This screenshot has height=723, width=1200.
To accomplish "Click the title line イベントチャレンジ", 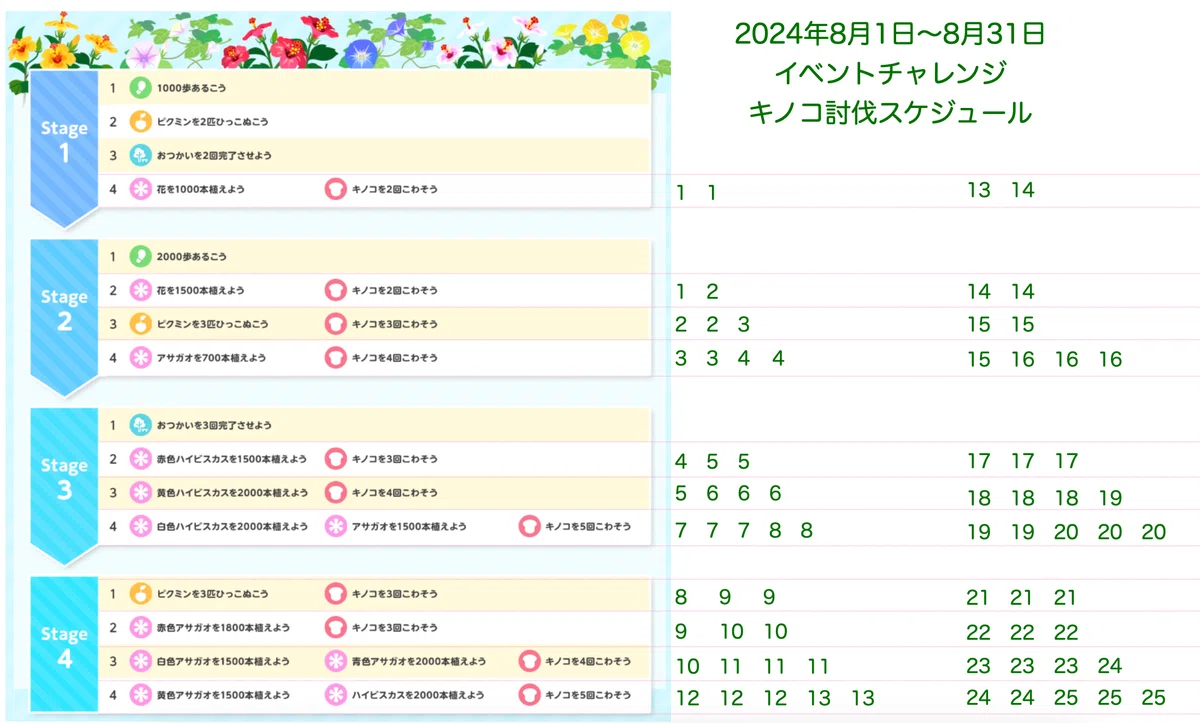I will click(x=890, y=73).
